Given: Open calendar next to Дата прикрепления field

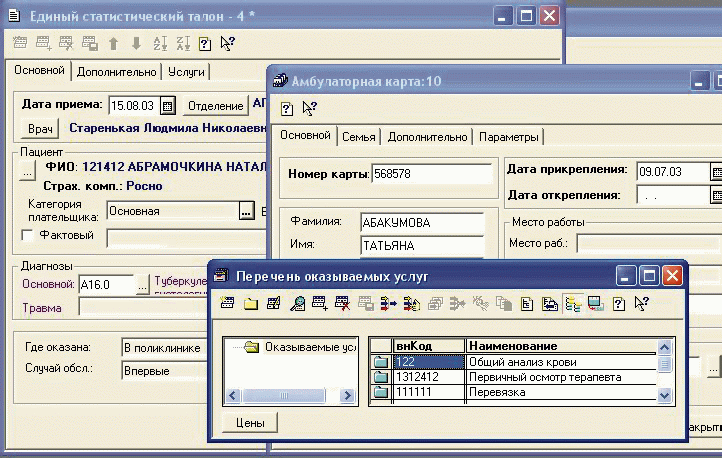Looking at the screenshot, I should [716, 172].
